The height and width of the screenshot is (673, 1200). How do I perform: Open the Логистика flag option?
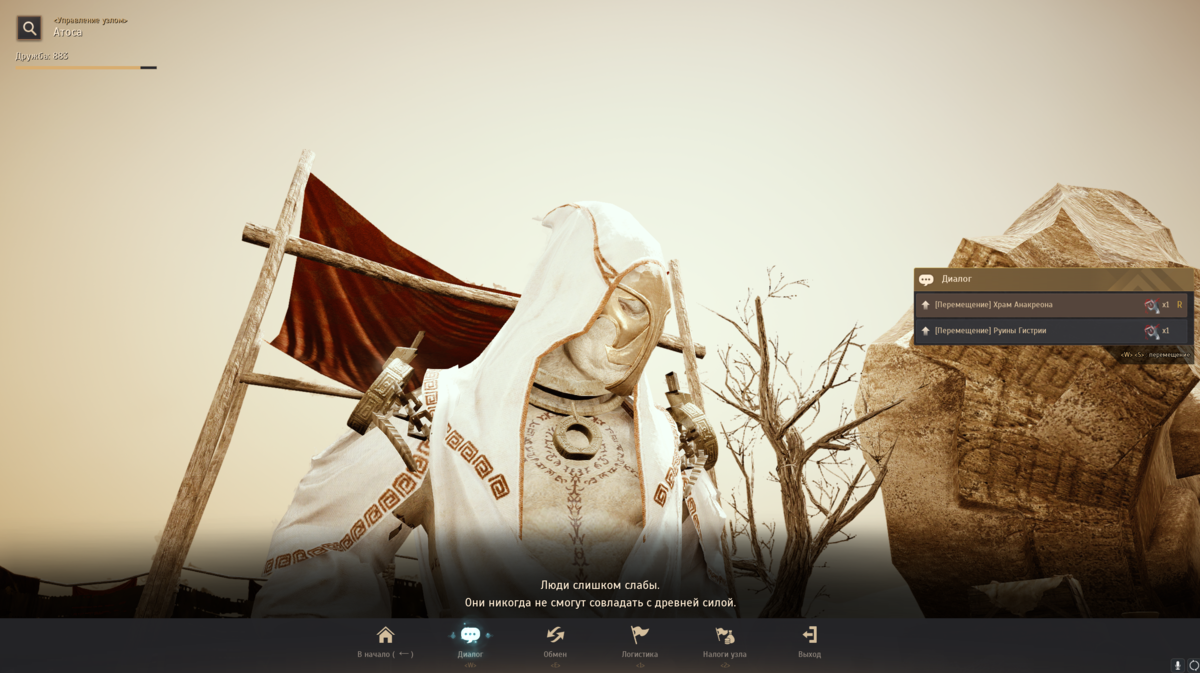click(640, 643)
